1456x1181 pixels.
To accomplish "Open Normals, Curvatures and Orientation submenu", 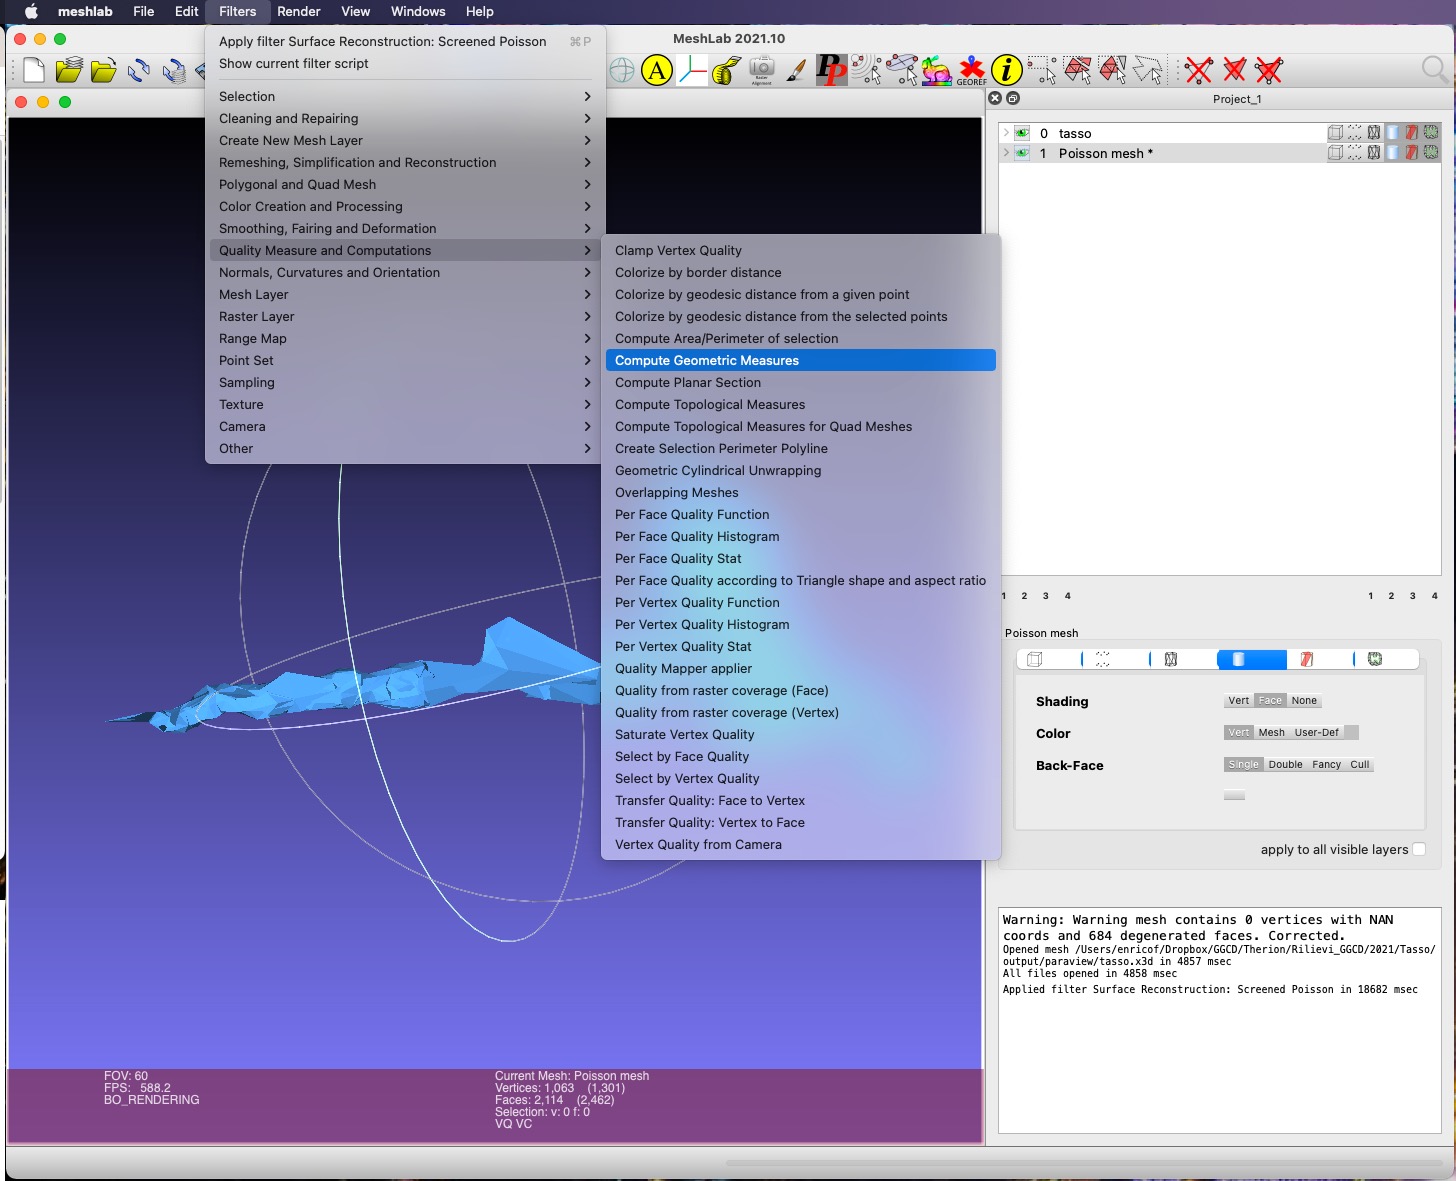I will tap(405, 272).
